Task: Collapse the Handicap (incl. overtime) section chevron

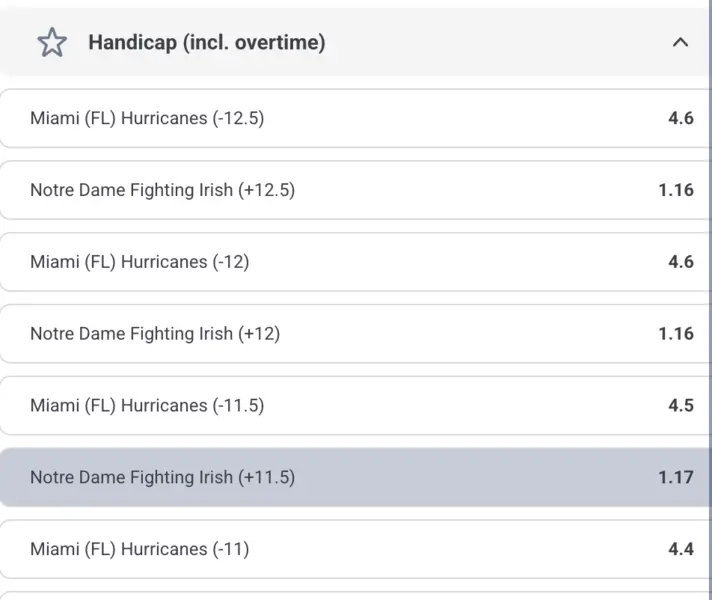Action: 681,43
